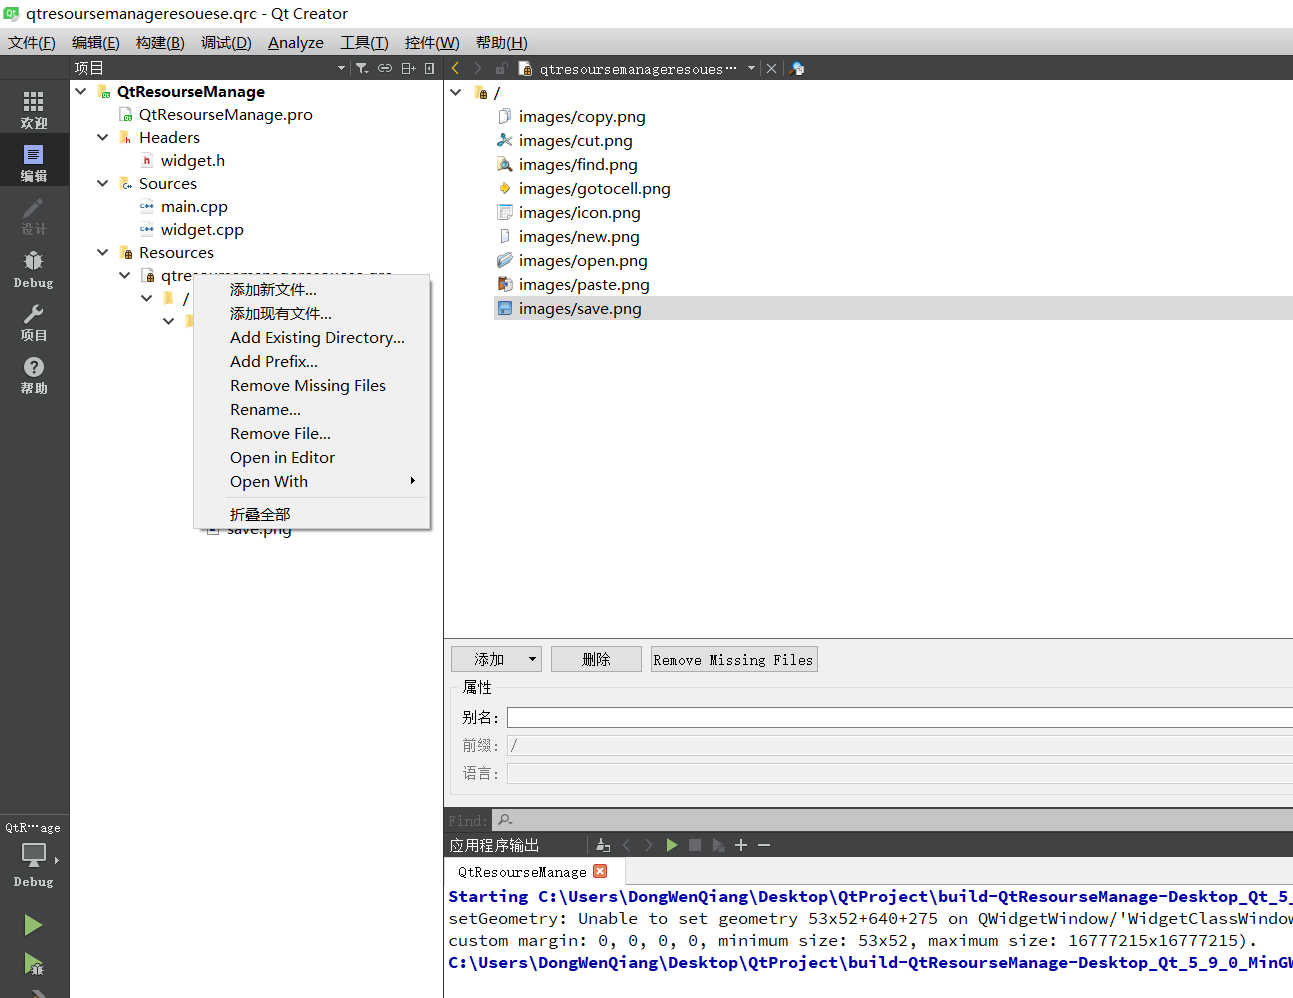Collapse the Headers folder
The image size is (1293, 998).
pos(102,137)
